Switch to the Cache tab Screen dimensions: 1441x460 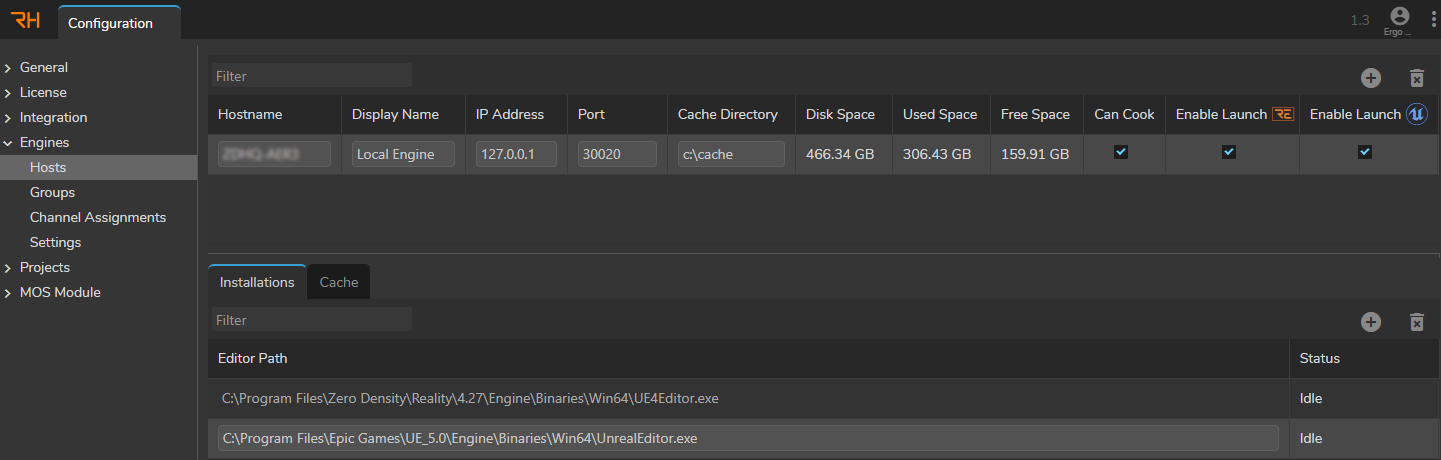[338, 282]
